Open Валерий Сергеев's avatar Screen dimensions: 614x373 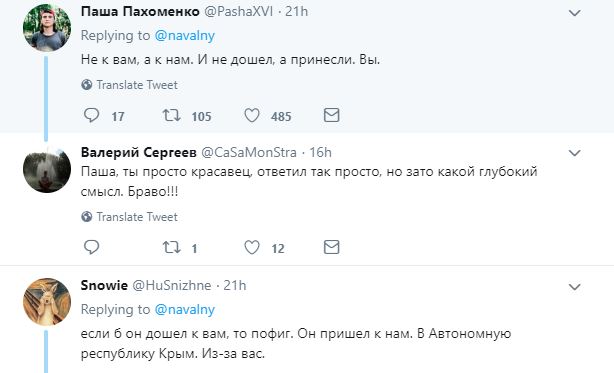pyautogui.click(x=47, y=169)
